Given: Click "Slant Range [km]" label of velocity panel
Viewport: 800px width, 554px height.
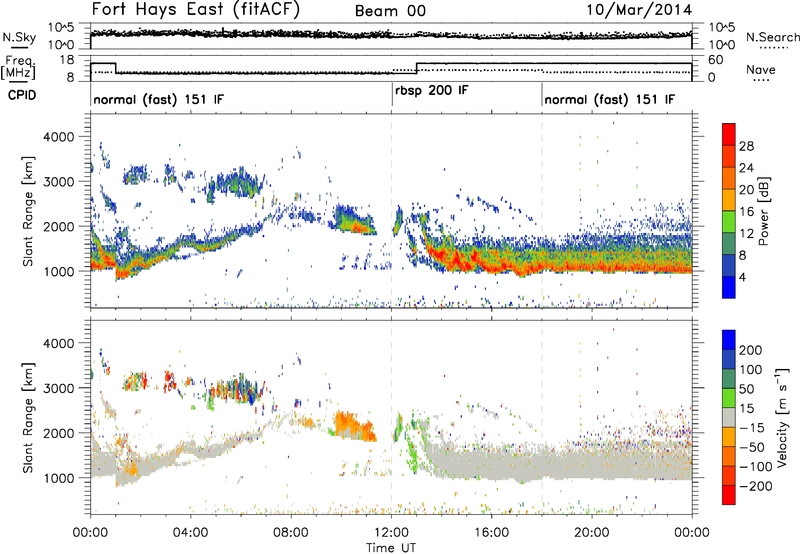Looking at the screenshot, I should coord(29,417).
